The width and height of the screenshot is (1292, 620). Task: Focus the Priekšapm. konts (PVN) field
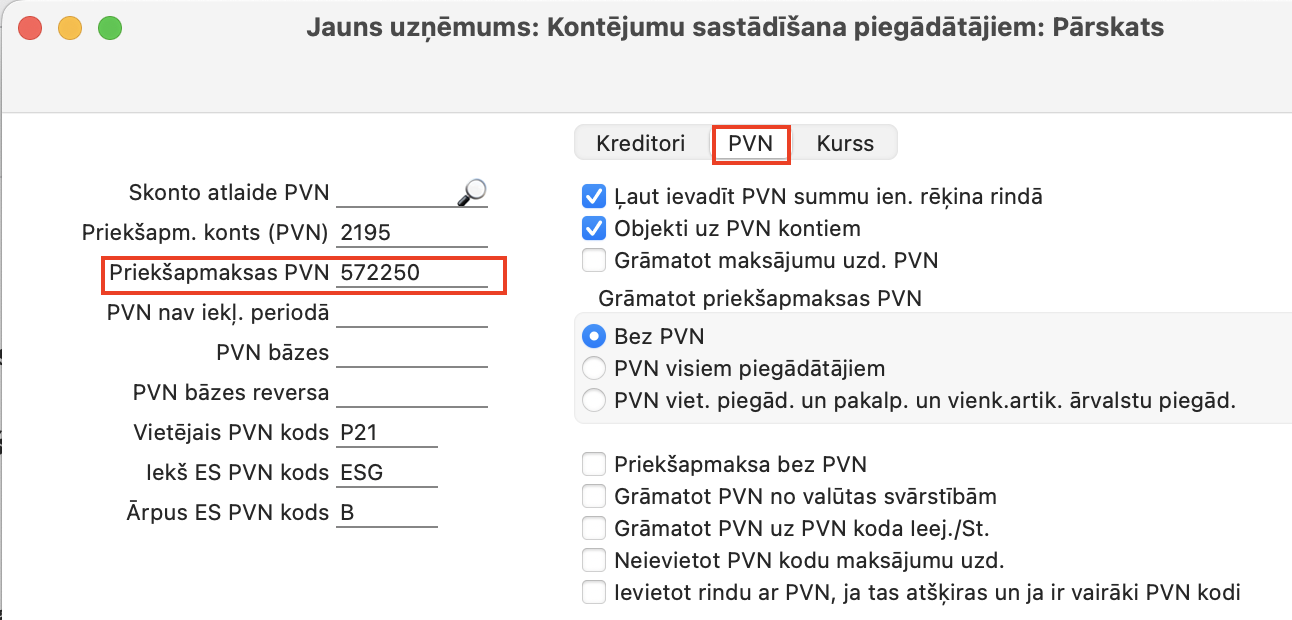(x=412, y=233)
